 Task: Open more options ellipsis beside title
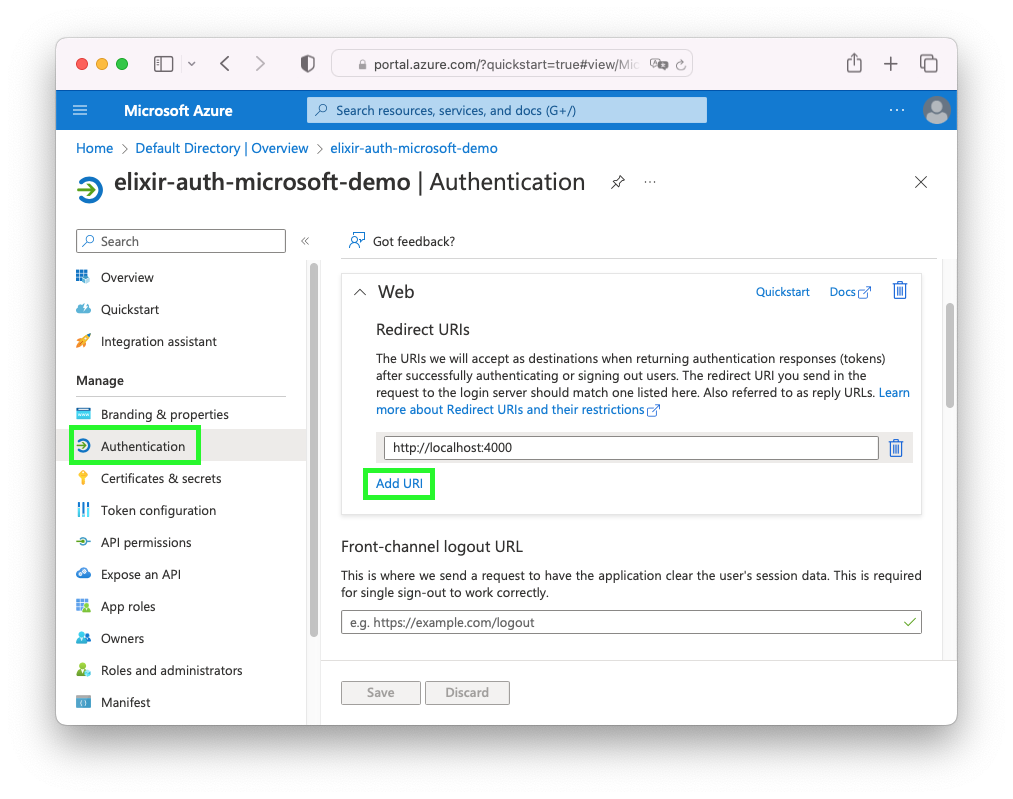[x=650, y=182]
